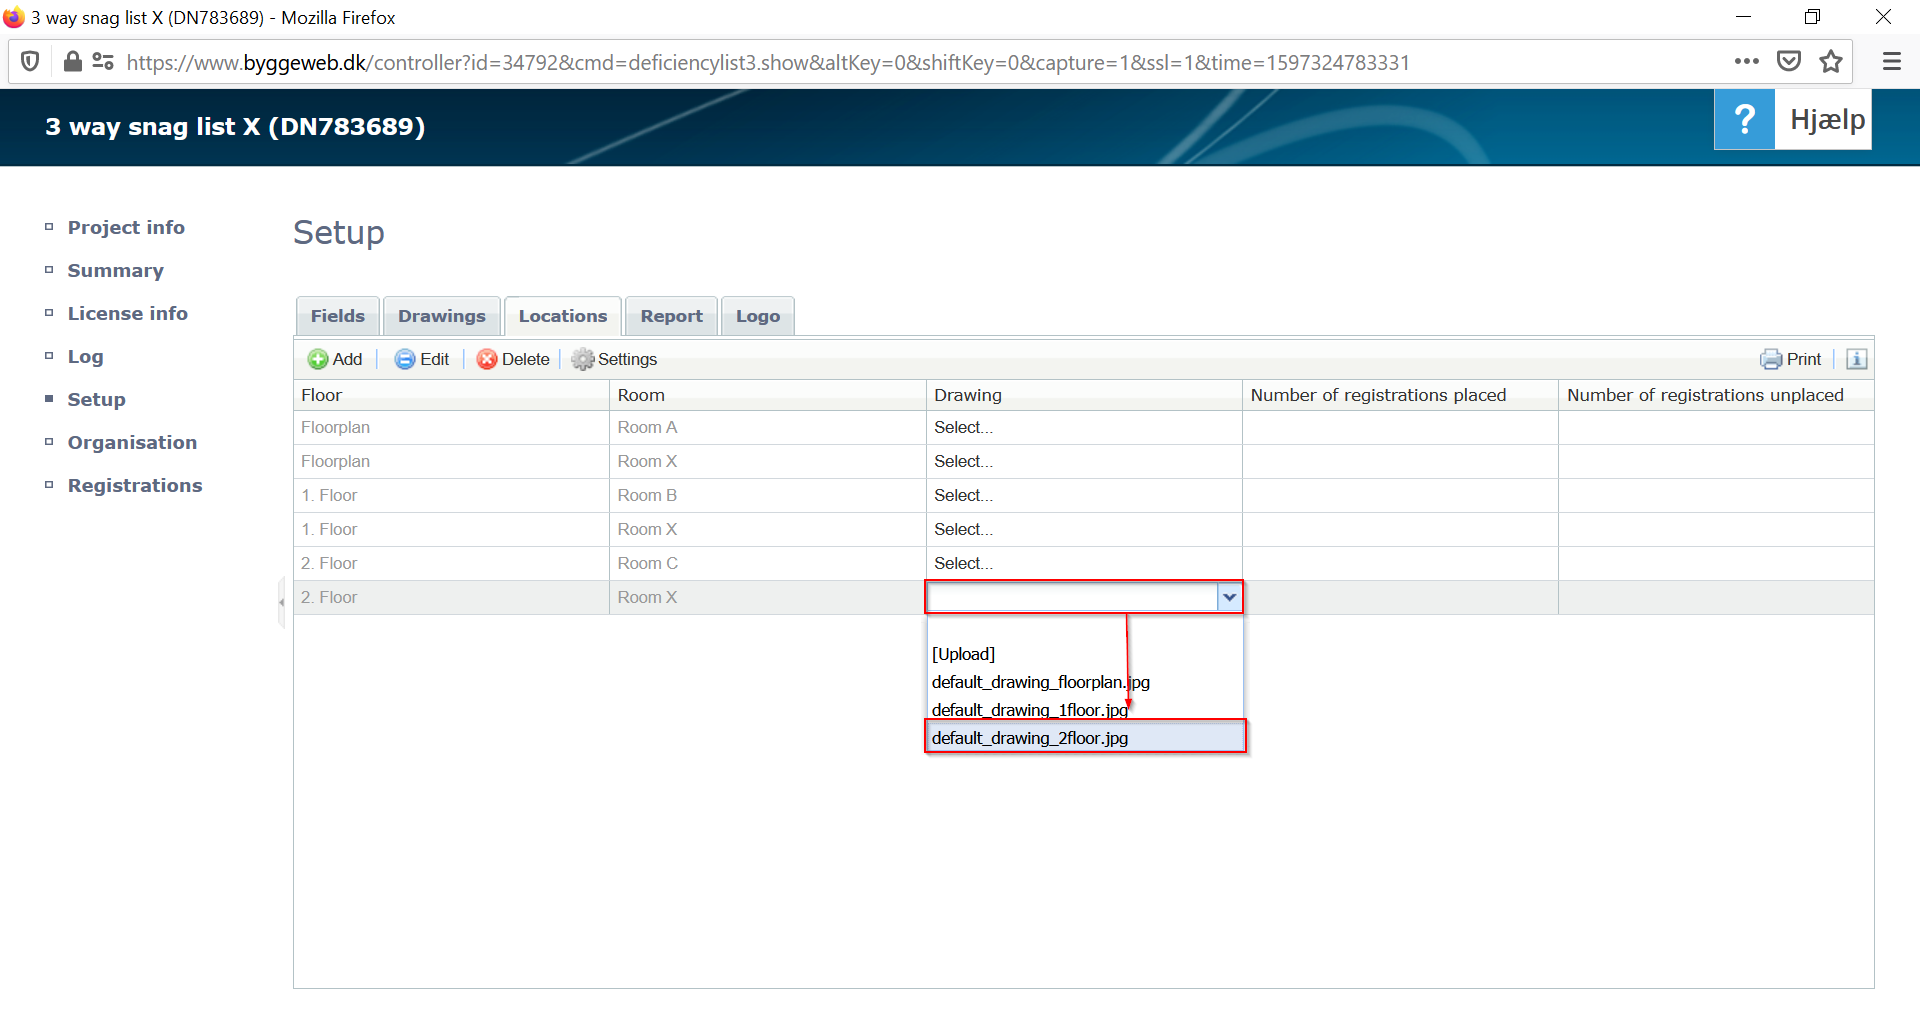This screenshot has height=1017, width=1920.
Task: Switch to the Logo tab
Action: 758,316
